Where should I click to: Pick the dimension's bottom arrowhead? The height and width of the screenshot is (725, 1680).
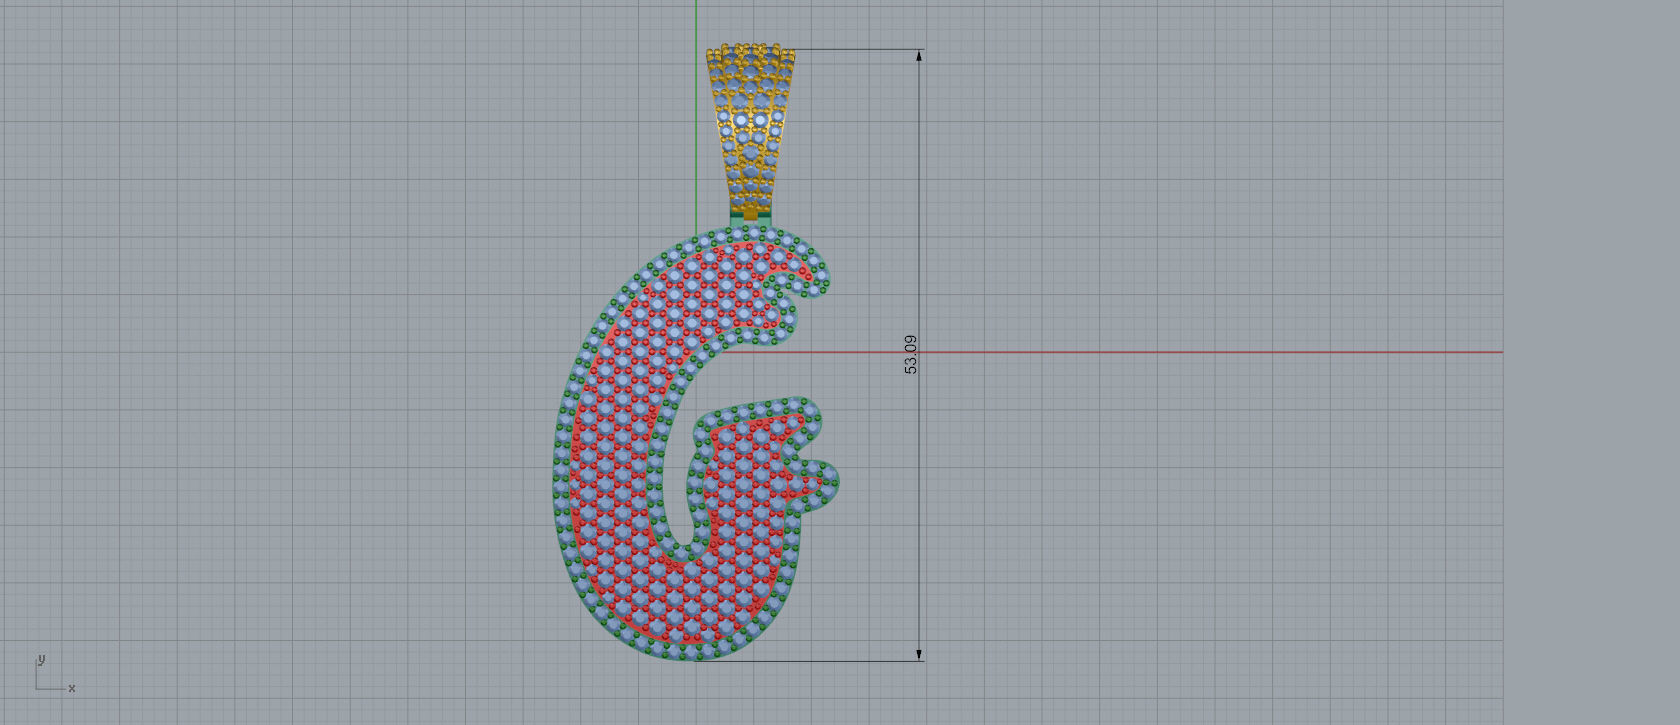pos(919,654)
